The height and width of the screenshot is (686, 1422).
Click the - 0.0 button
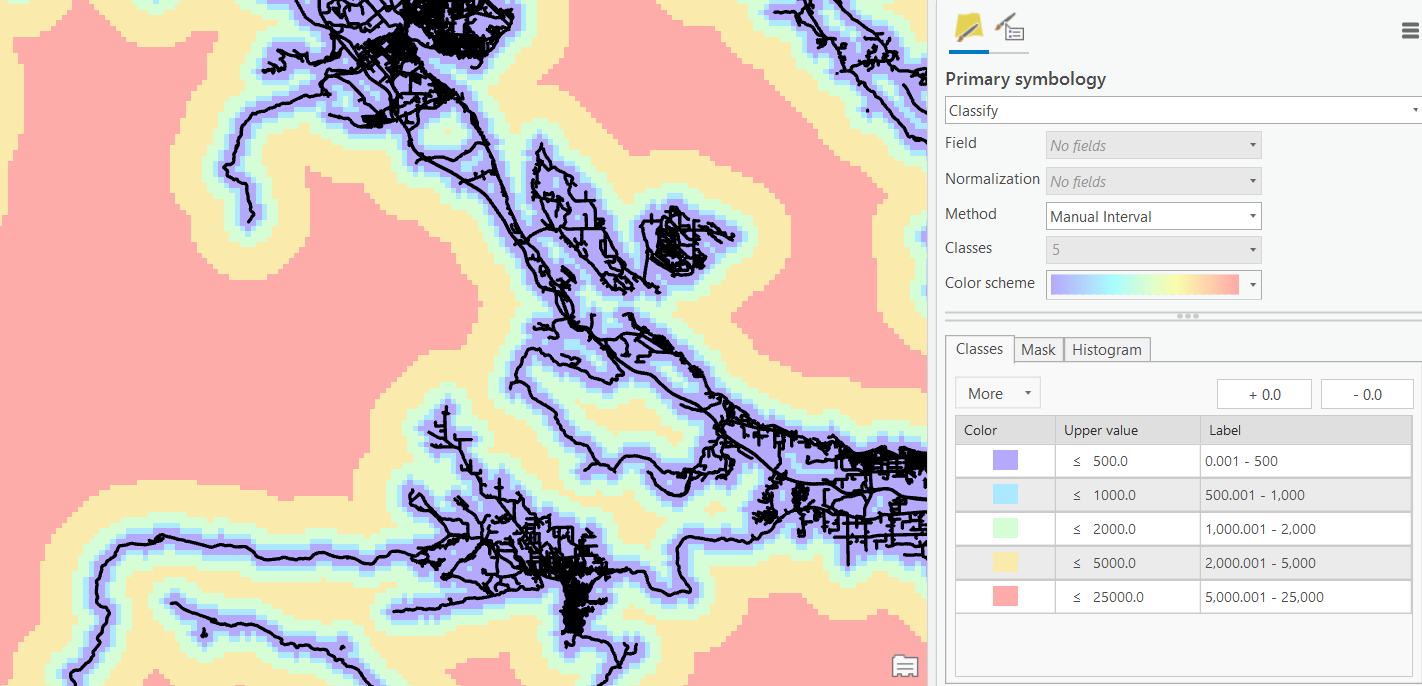pos(1366,394)
